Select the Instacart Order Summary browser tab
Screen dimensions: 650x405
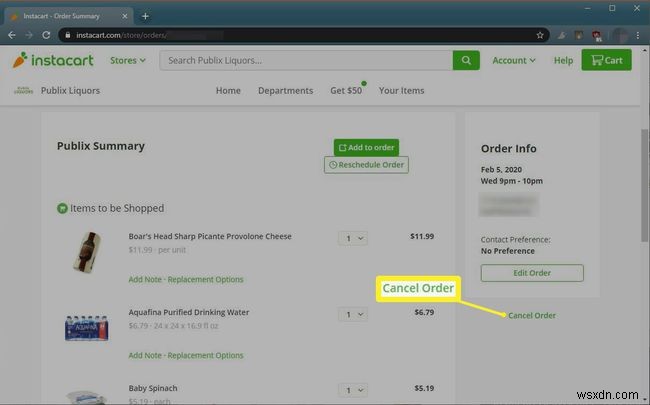coord(68,16)
